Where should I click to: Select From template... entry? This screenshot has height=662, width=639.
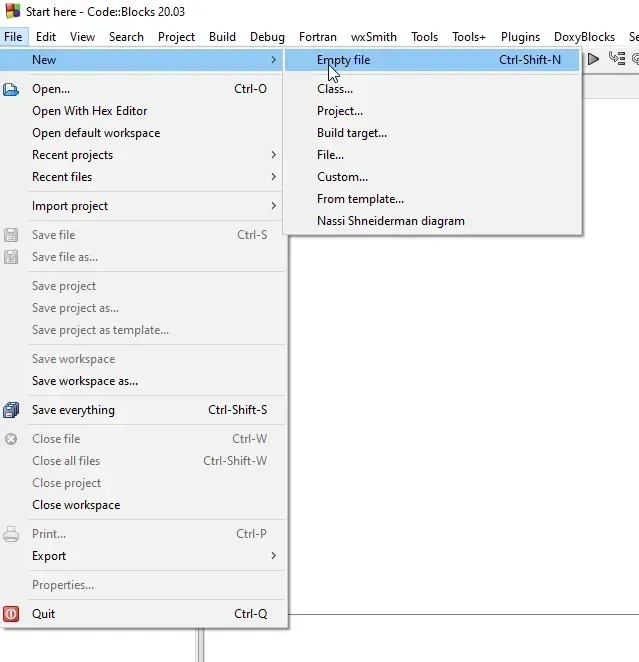click(432, 199)
